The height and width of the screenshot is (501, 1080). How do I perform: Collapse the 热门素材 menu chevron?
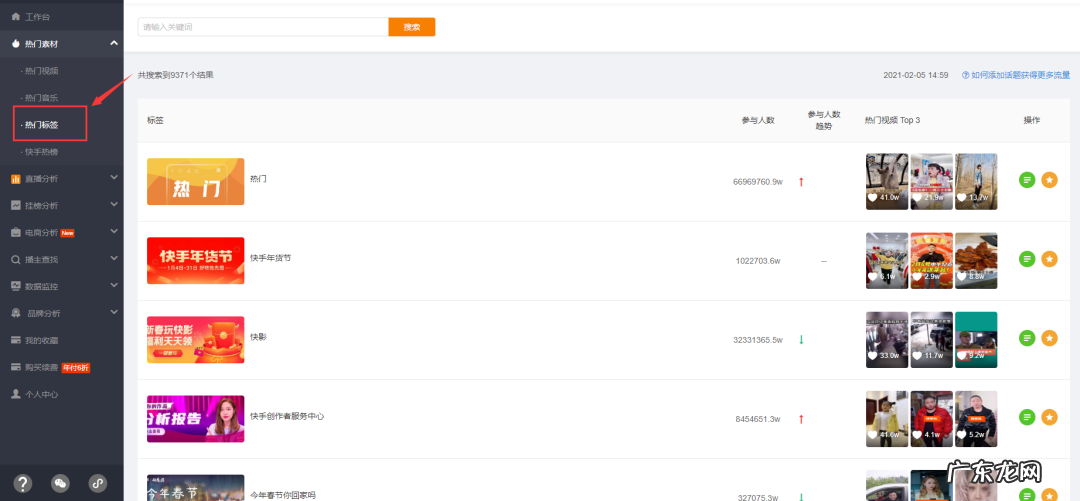coord(114,43)
